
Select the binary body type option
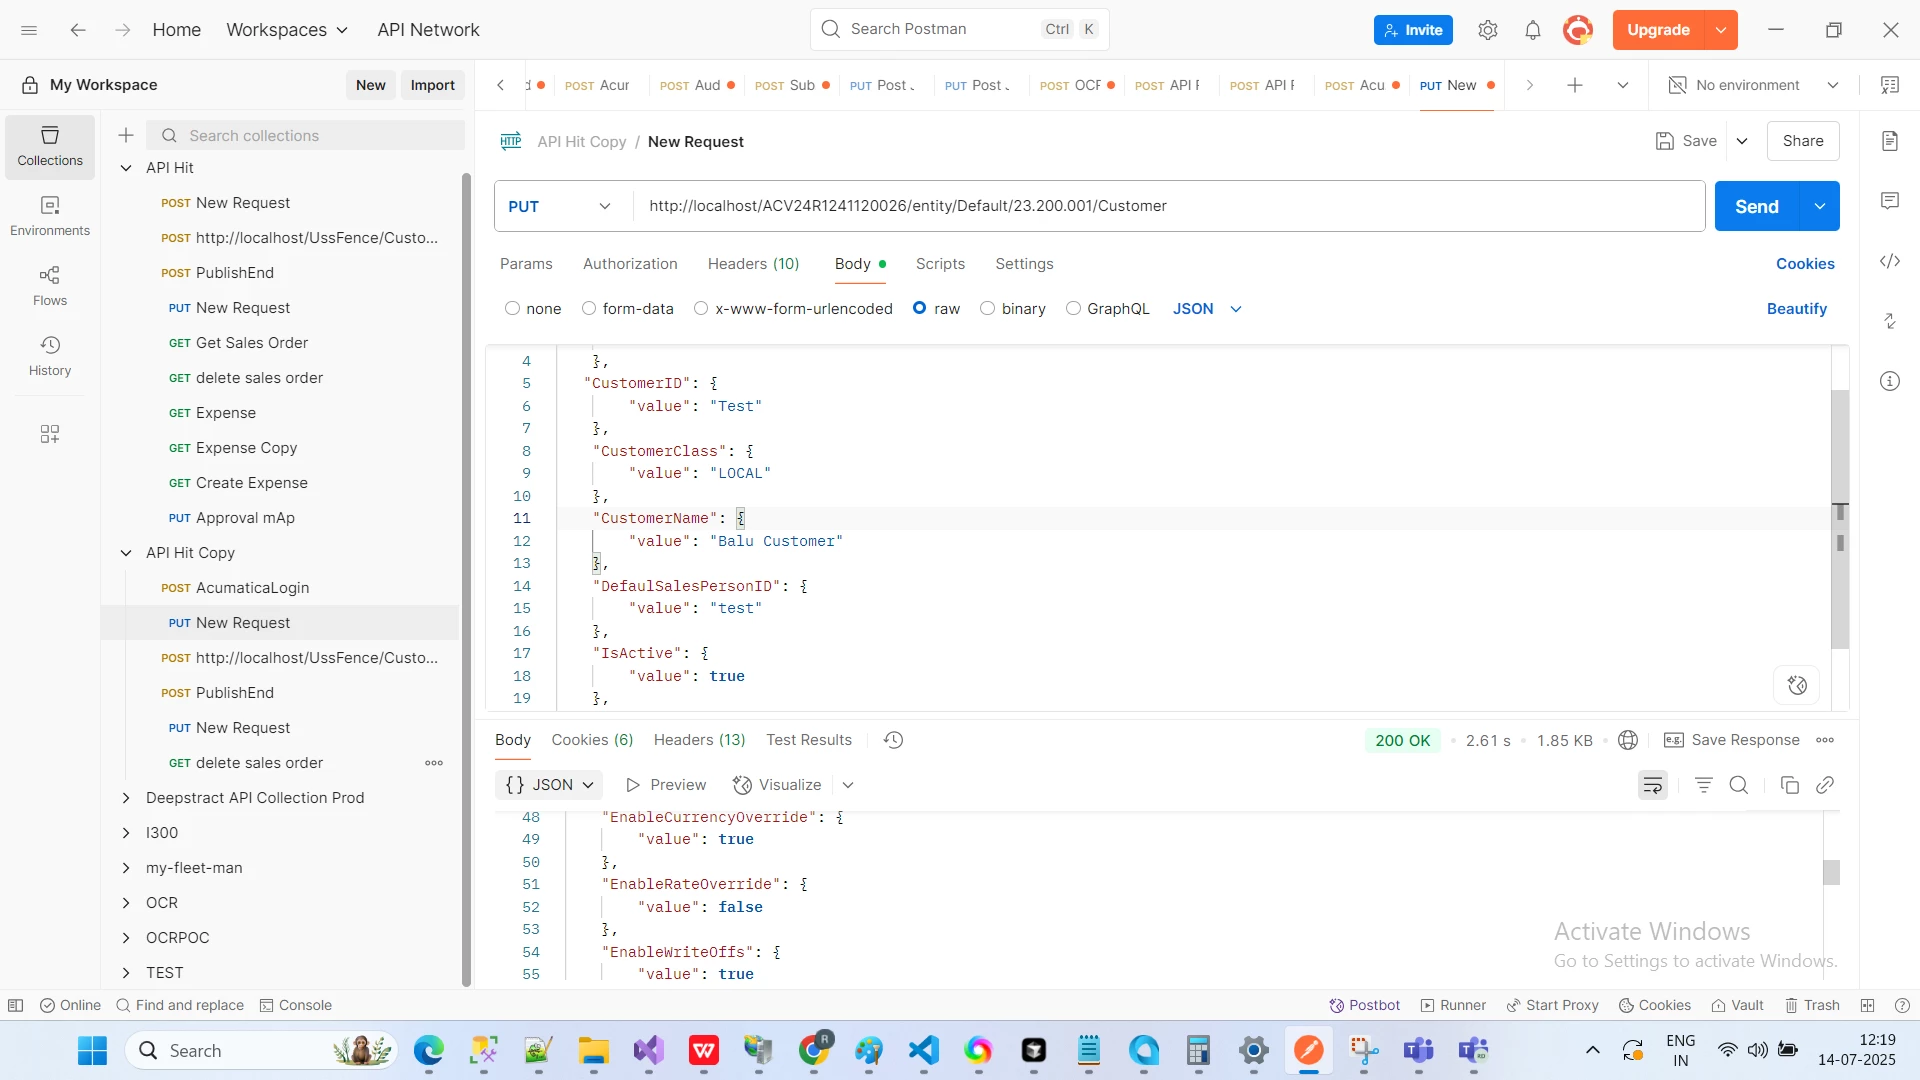987,309
